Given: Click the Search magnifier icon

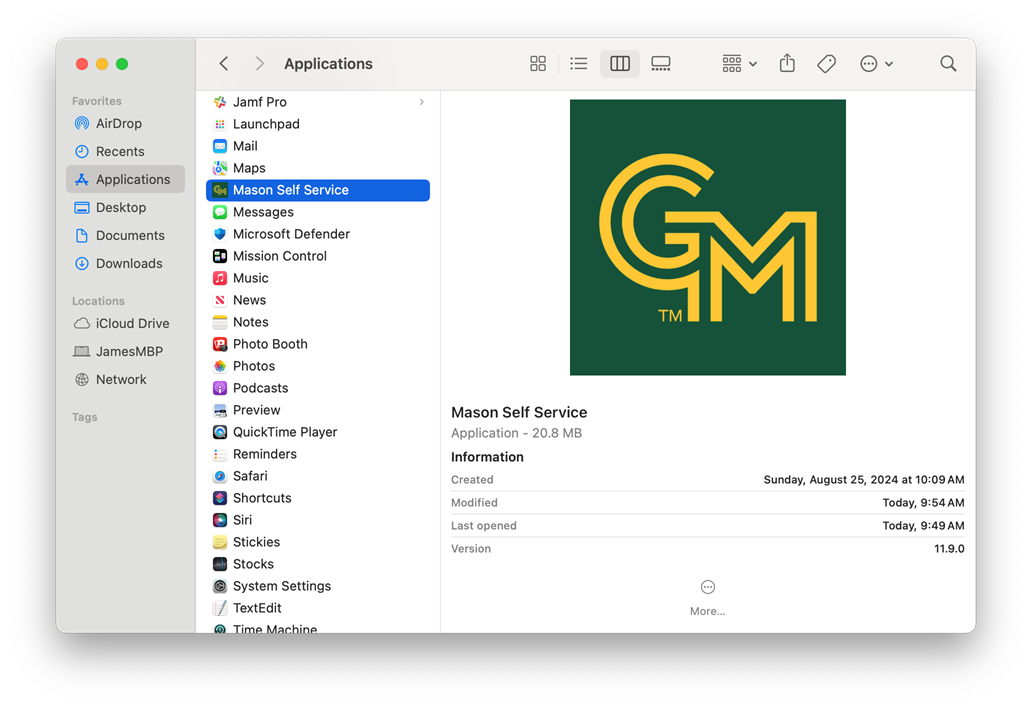Looking at the screenshot, I should pos(948,64).
